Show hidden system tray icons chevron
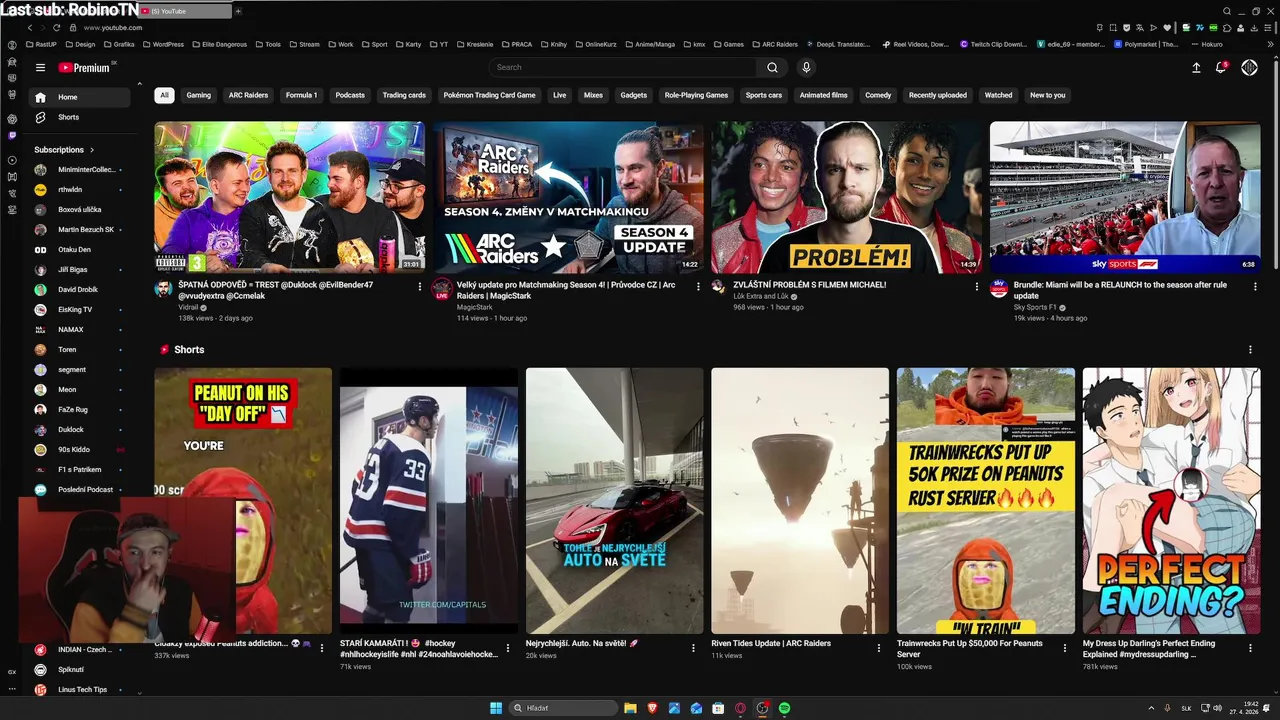Viewport: 1280px width, 720px height. 1149,708
